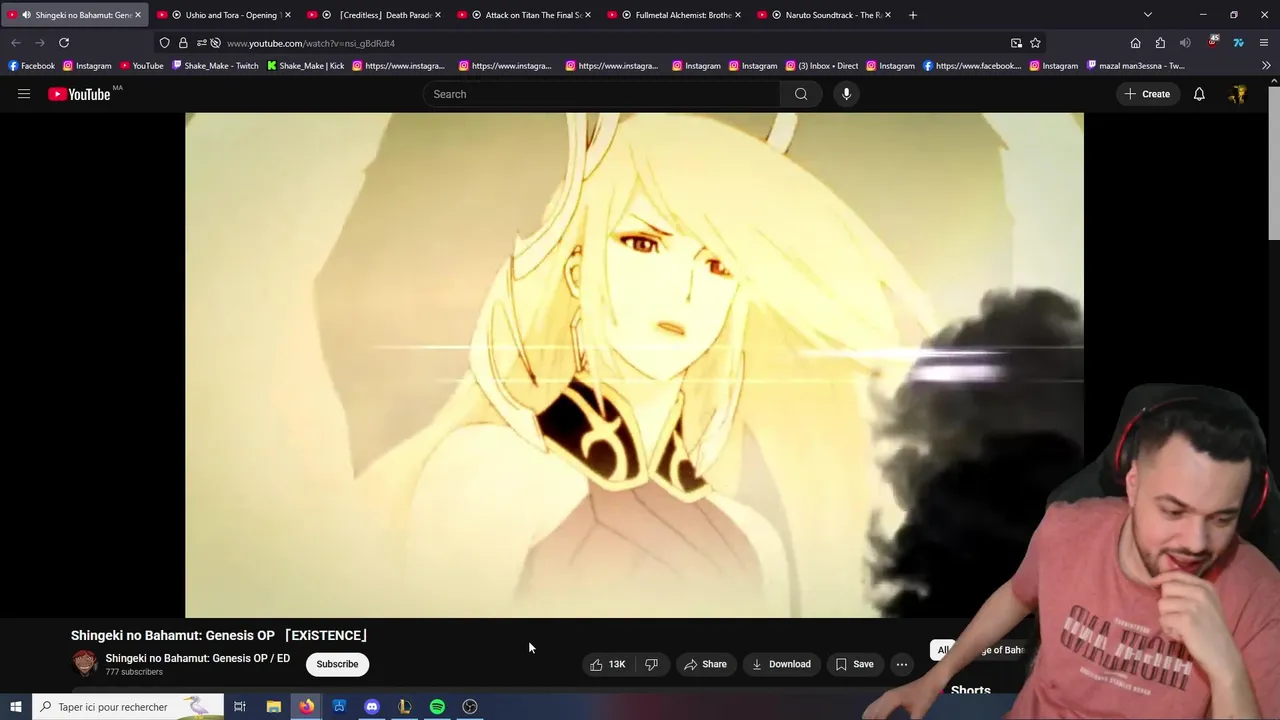The width and height of the screenshot is (1280, 720).
Task: Mute the playing Shingeki no Bahamut tab audio icon
Action: pyautogui.click(x=26, y=15)
